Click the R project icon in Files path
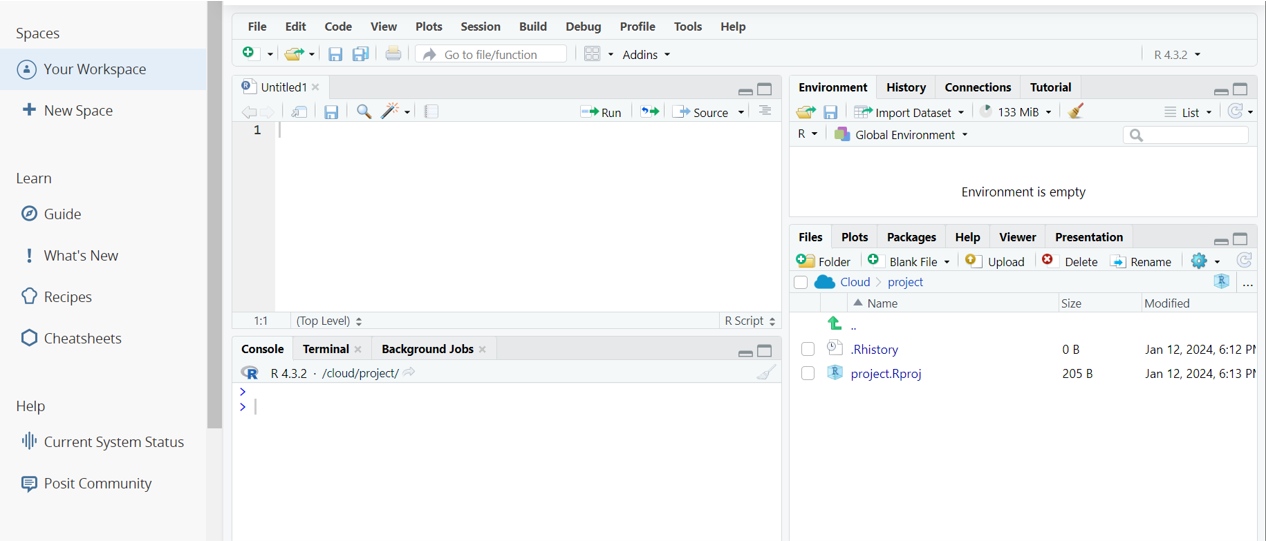The image size is (1266, 541). pyautogui.click(x=1222, y=282)
